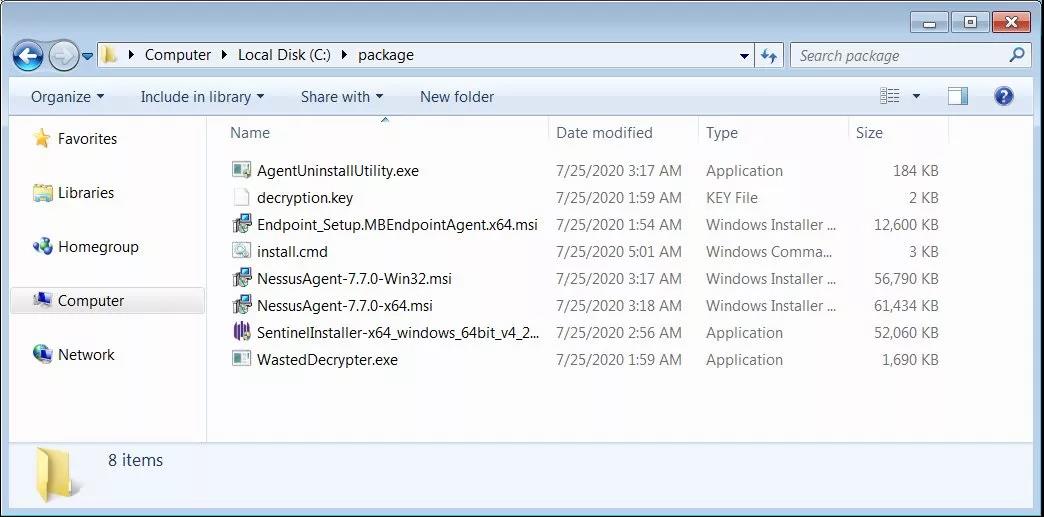Select the SentinelInstaller file icon
The height and width of the screenshot is (517, 1044).
pos(241,333)
